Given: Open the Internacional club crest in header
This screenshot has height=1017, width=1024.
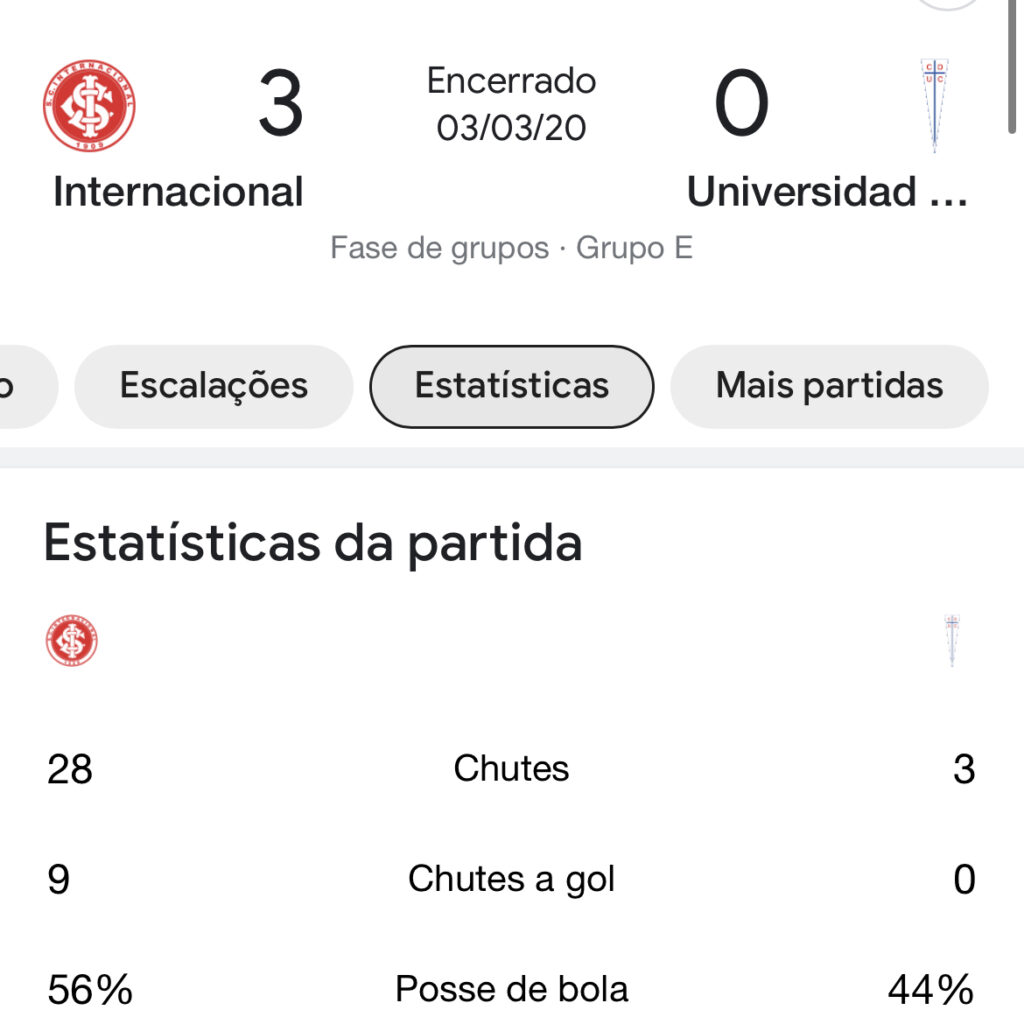Looking at the screenshot, I should point(89,105).
